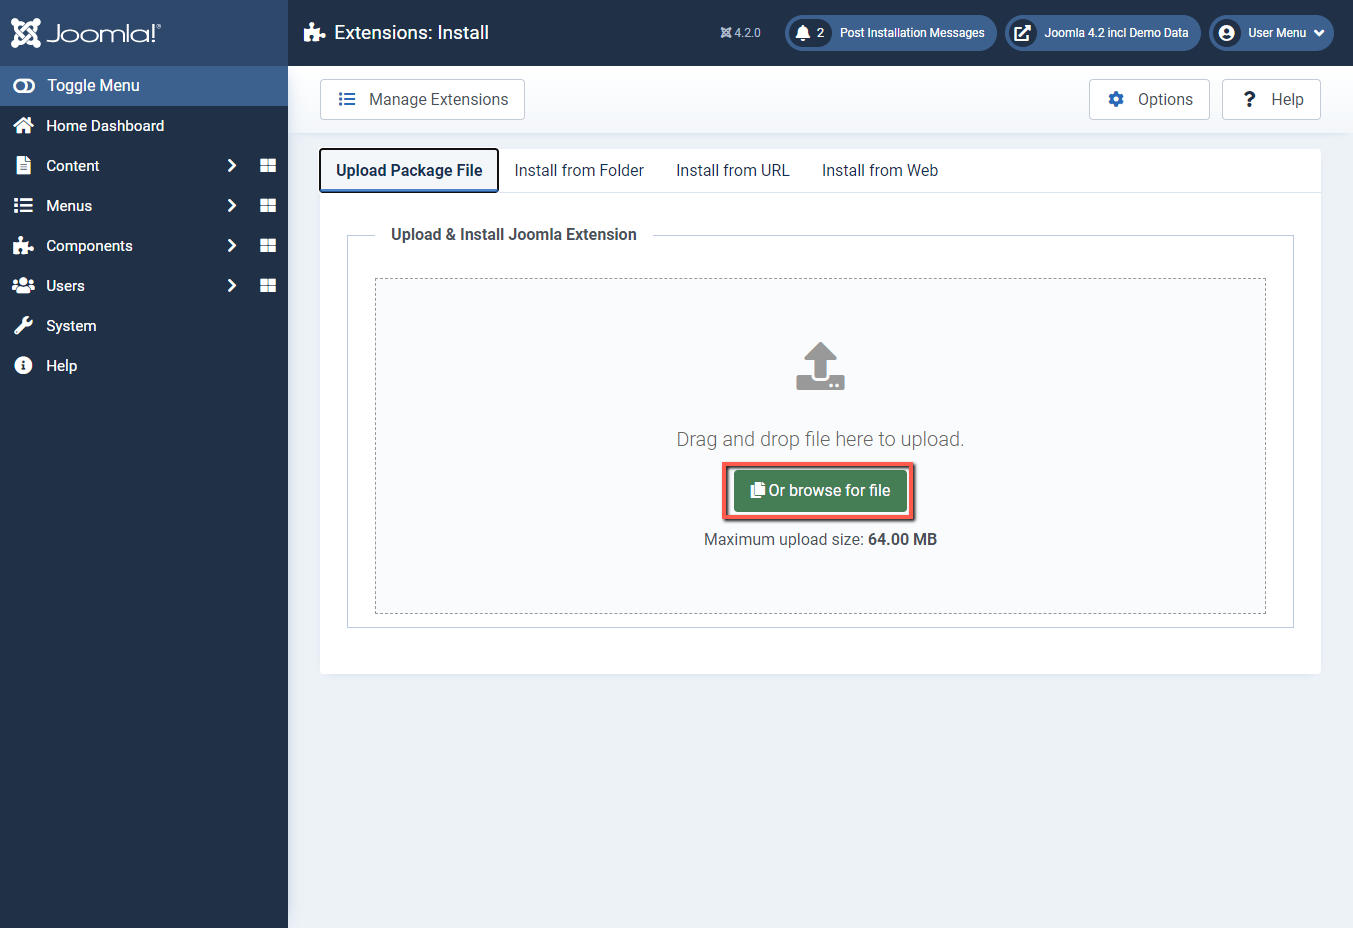Open the Users dashboard grid icon
Image resolution: width=1353 pixels, height=928 pixels.
click(x=267, y=285)
